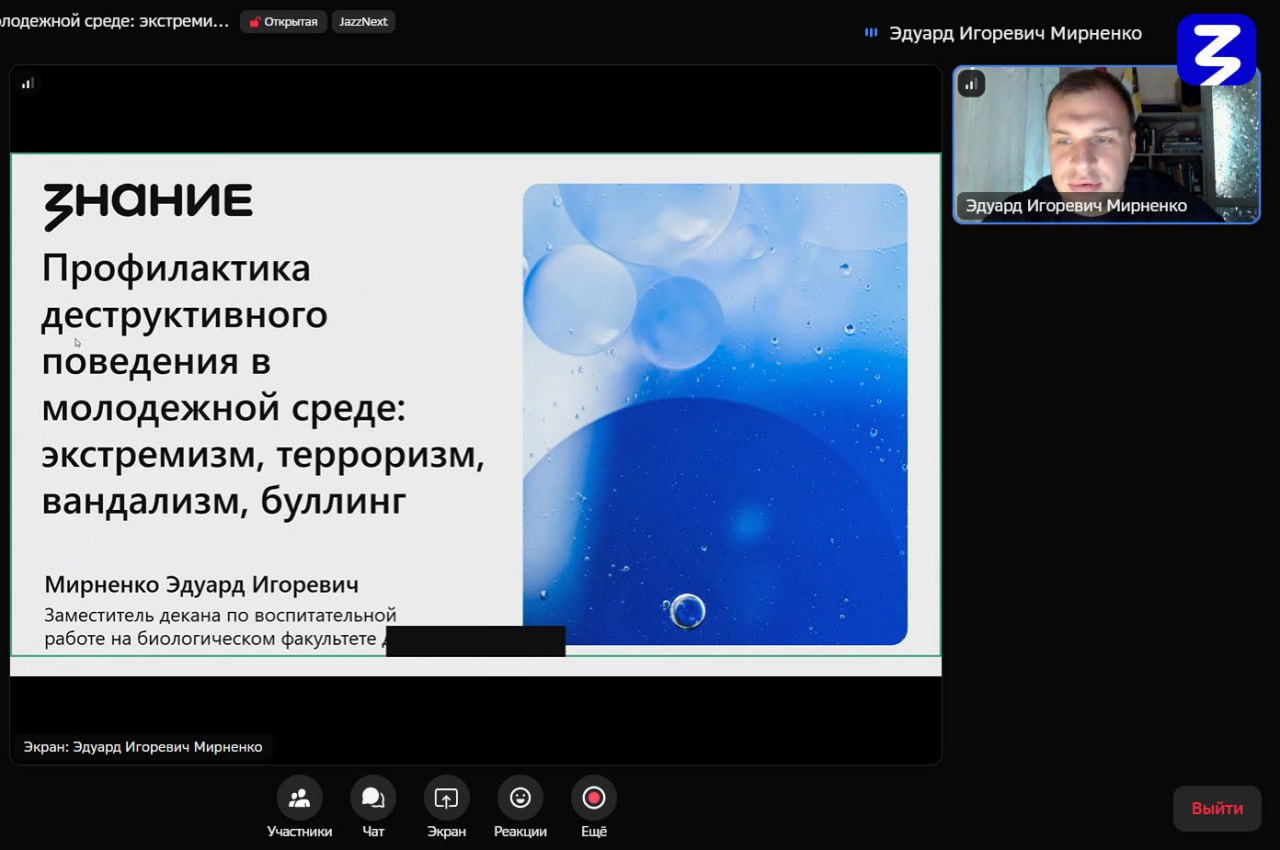1280x850 pixels.
Task: Leave the meeting with the Выйти button
Action: point(1217,808)
